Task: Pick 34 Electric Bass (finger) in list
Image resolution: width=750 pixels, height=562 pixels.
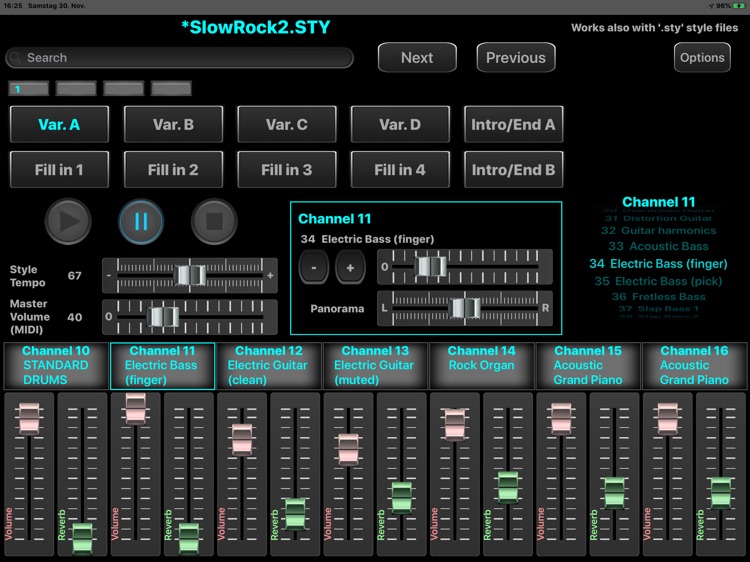Action: (x=658, y=264)
